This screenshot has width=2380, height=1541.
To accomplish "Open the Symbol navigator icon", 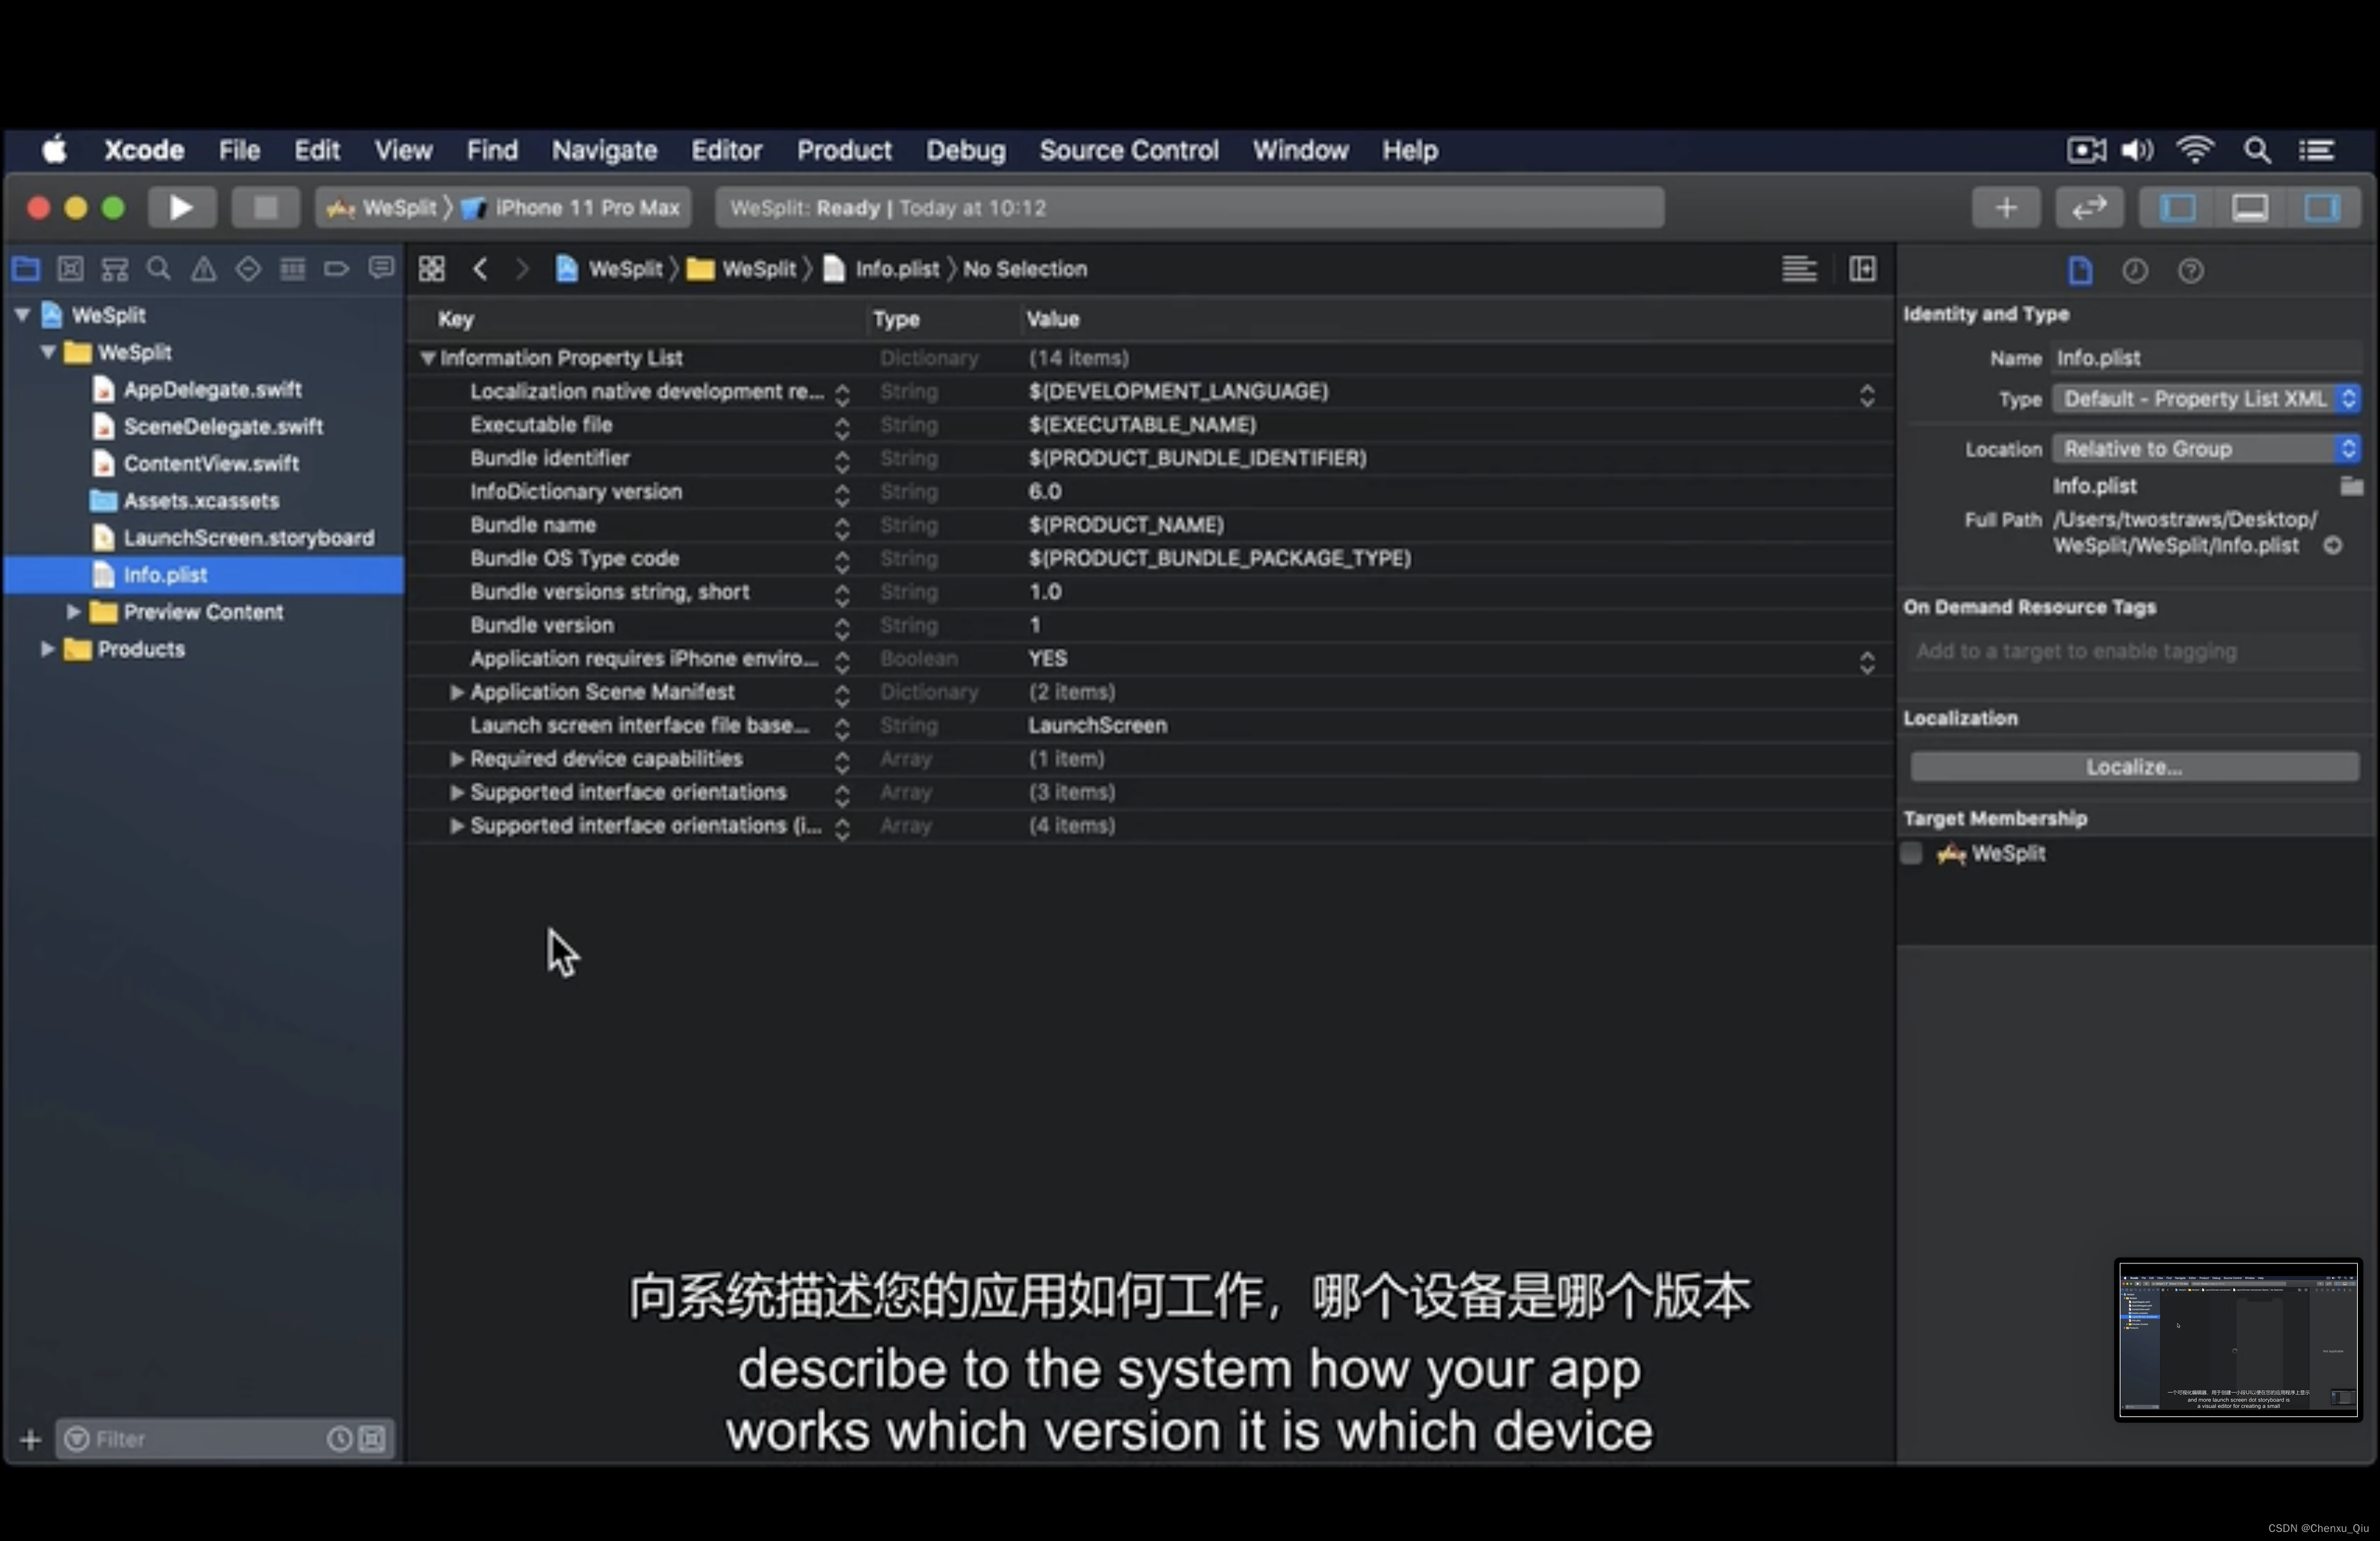I will point(115,268).
